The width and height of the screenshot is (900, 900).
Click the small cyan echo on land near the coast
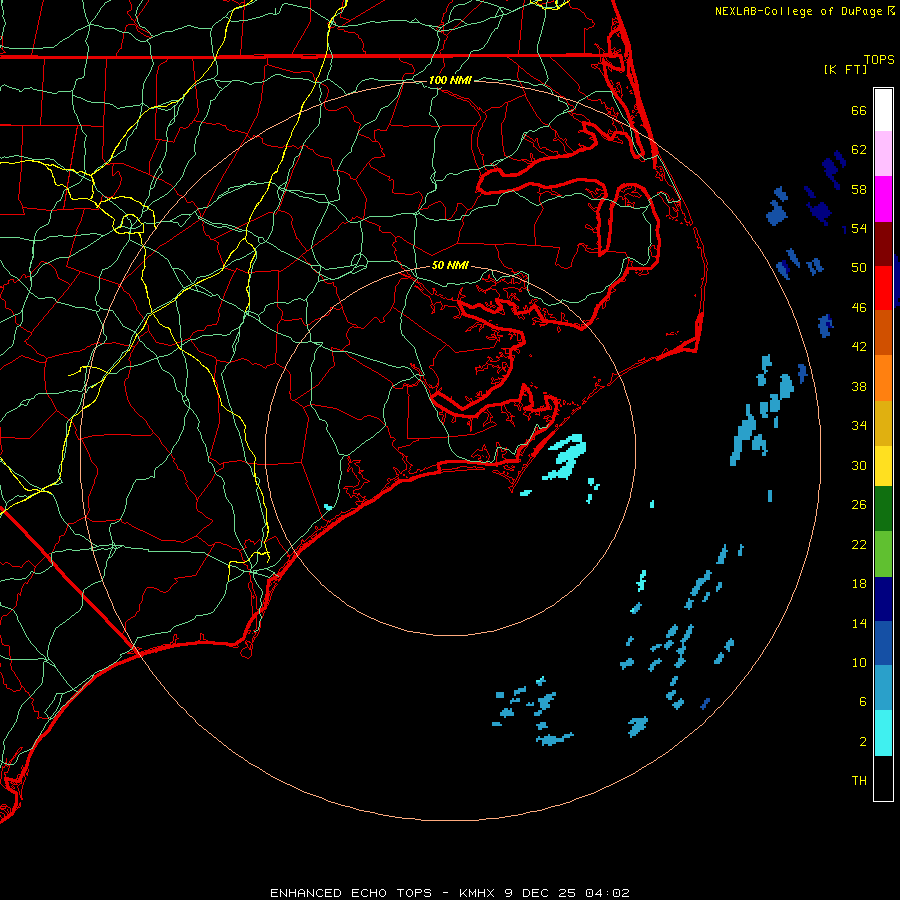click(x=328, y=507)
